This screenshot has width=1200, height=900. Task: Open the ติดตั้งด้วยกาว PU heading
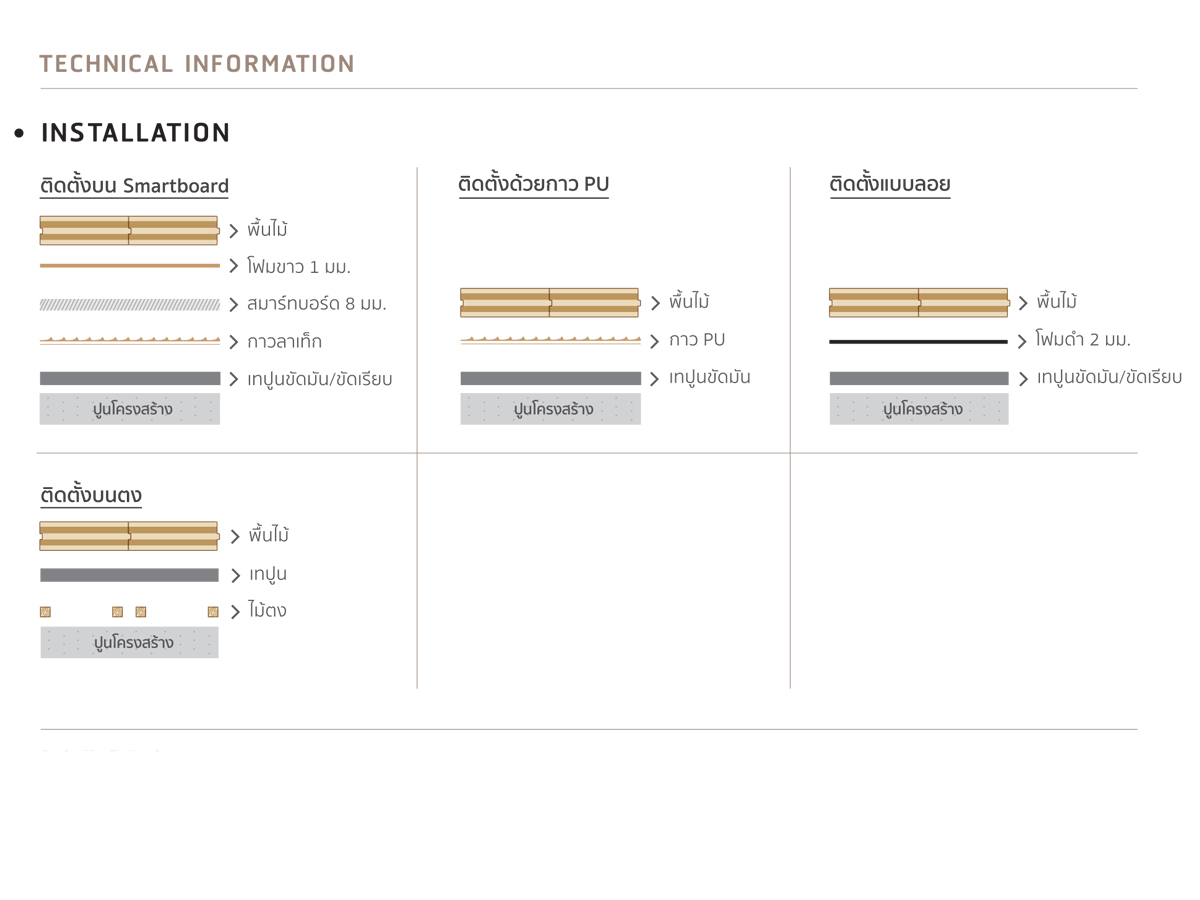[534, 184]
